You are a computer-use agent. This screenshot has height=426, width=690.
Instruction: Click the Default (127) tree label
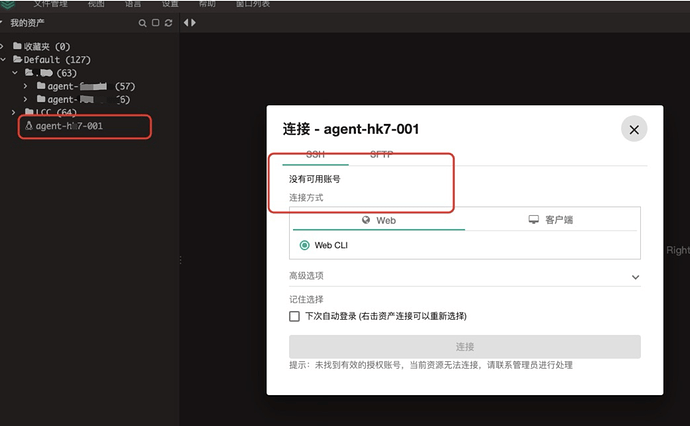pos(57,59)
